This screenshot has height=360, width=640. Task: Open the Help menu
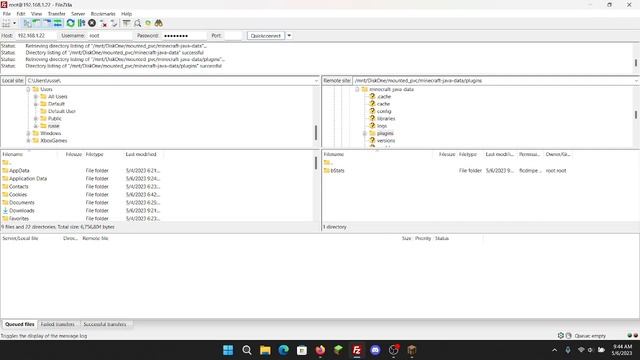(127, 13)
